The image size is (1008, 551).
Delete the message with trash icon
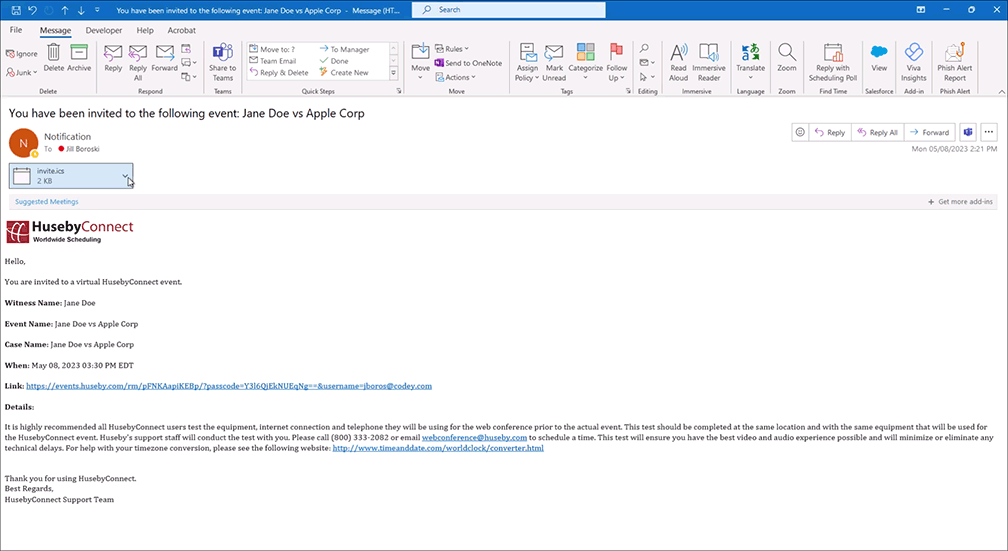click(54, 58)
